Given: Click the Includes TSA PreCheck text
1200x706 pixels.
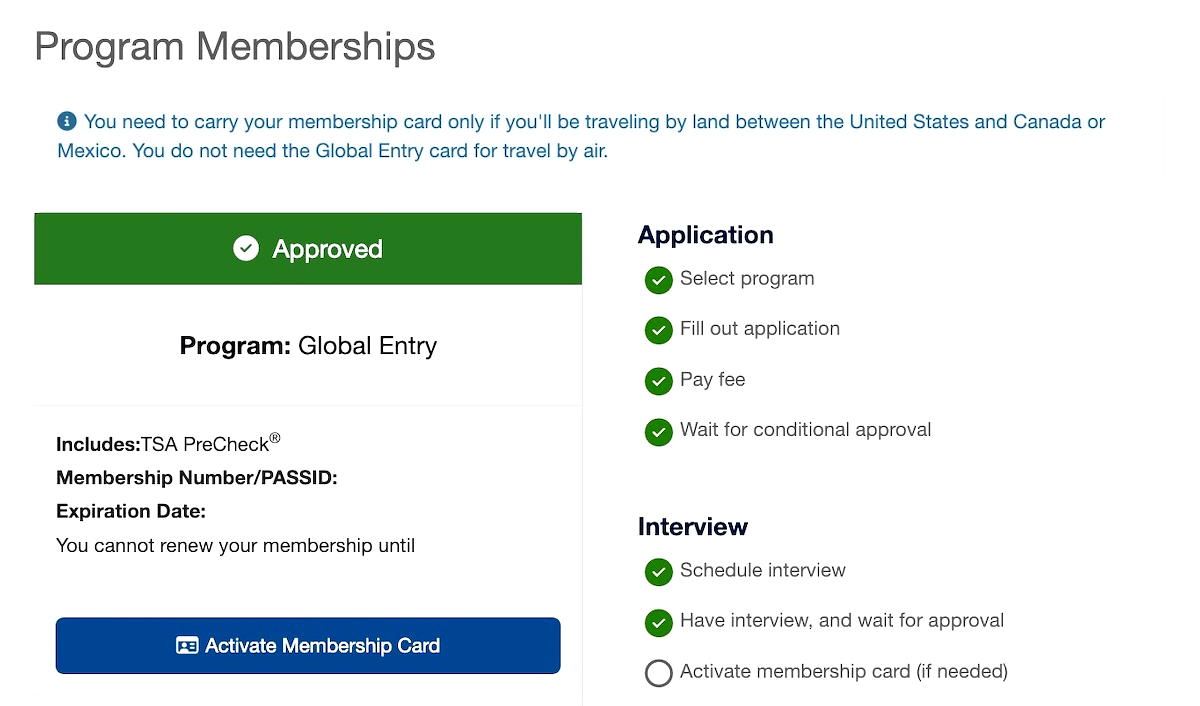Looking at the screenshot, I should [x=168, y=444].
